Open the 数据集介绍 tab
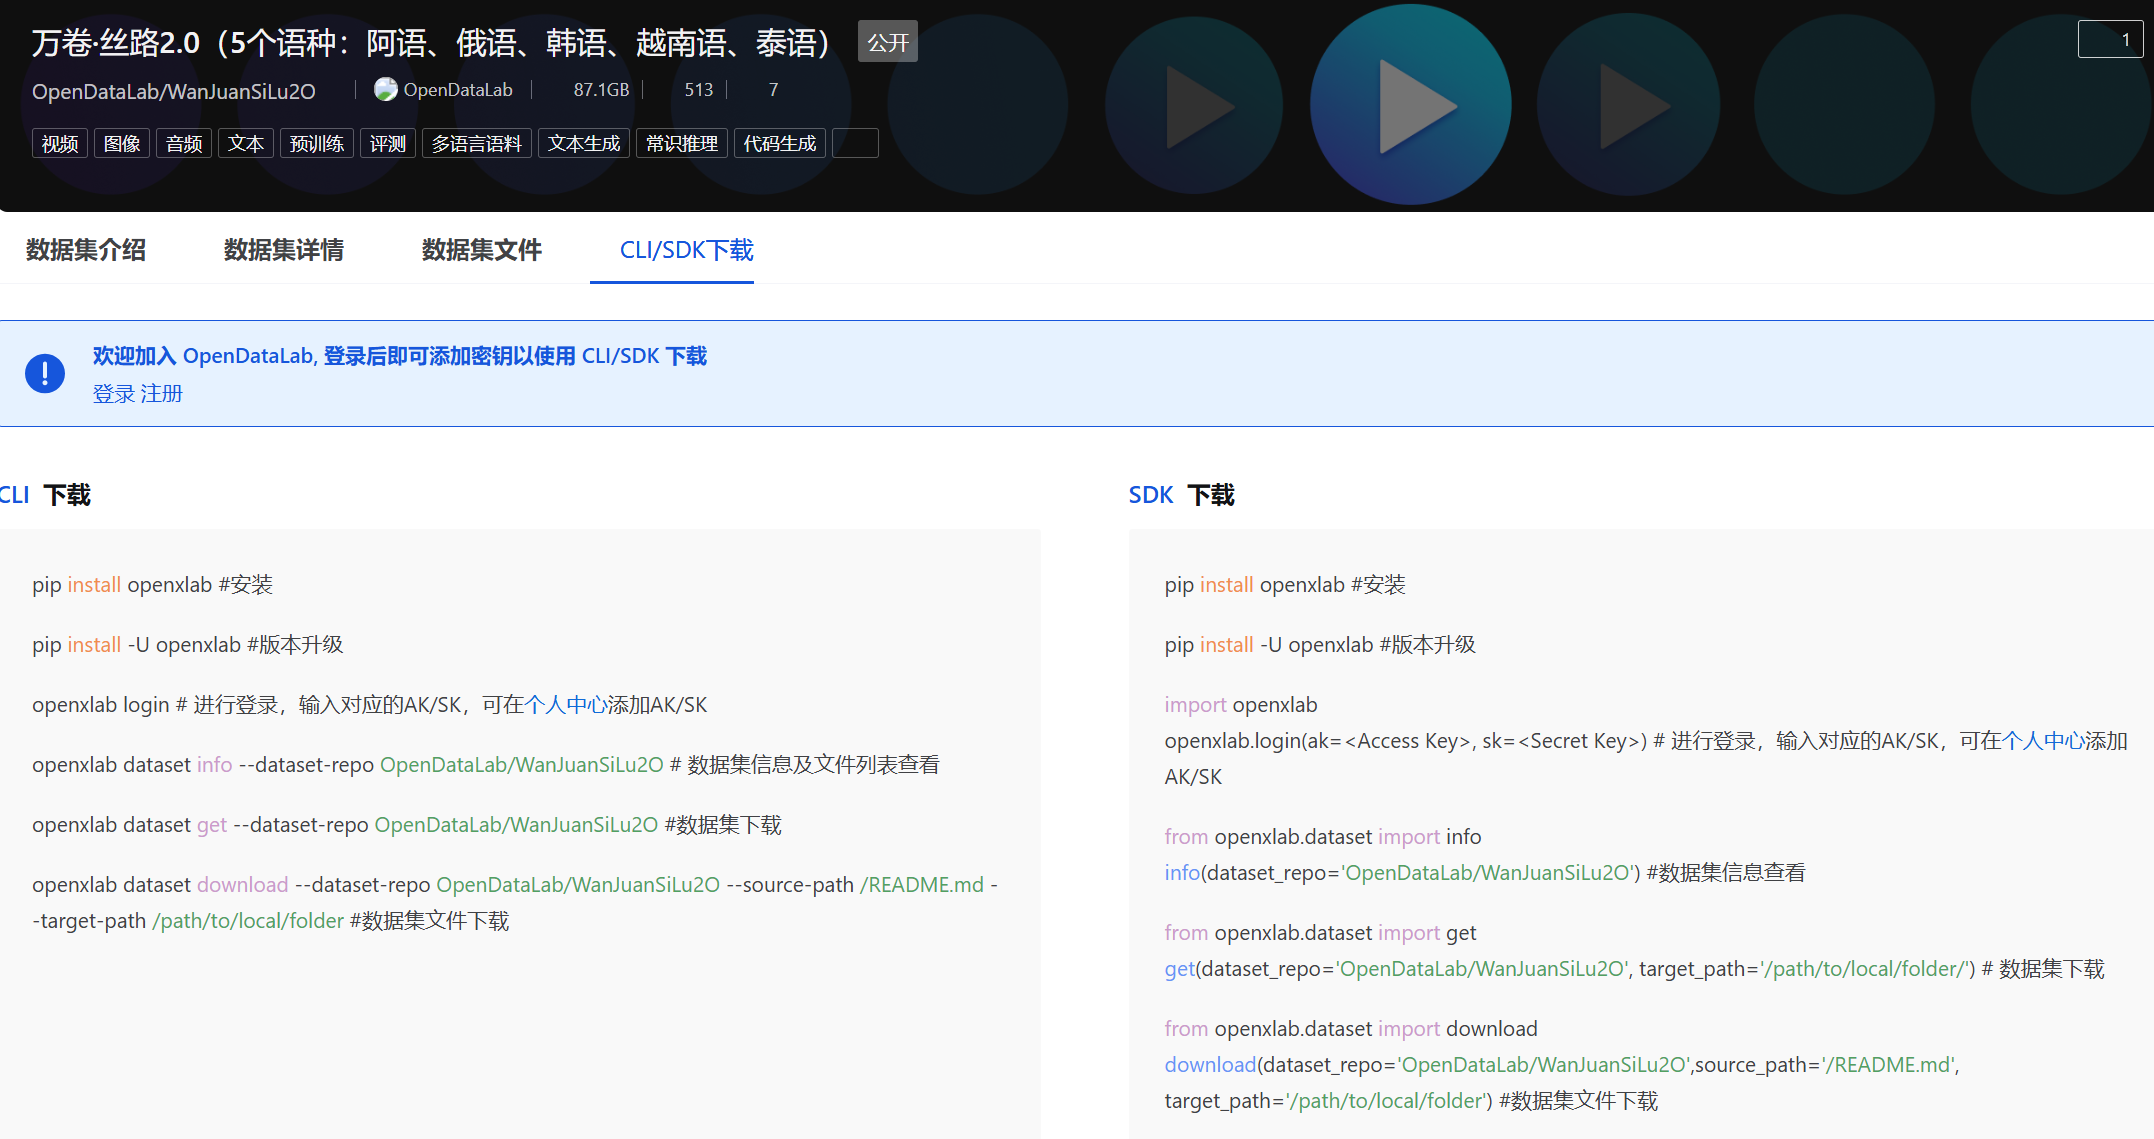This screenshot has height=1139, width=2154. point(86,250)
